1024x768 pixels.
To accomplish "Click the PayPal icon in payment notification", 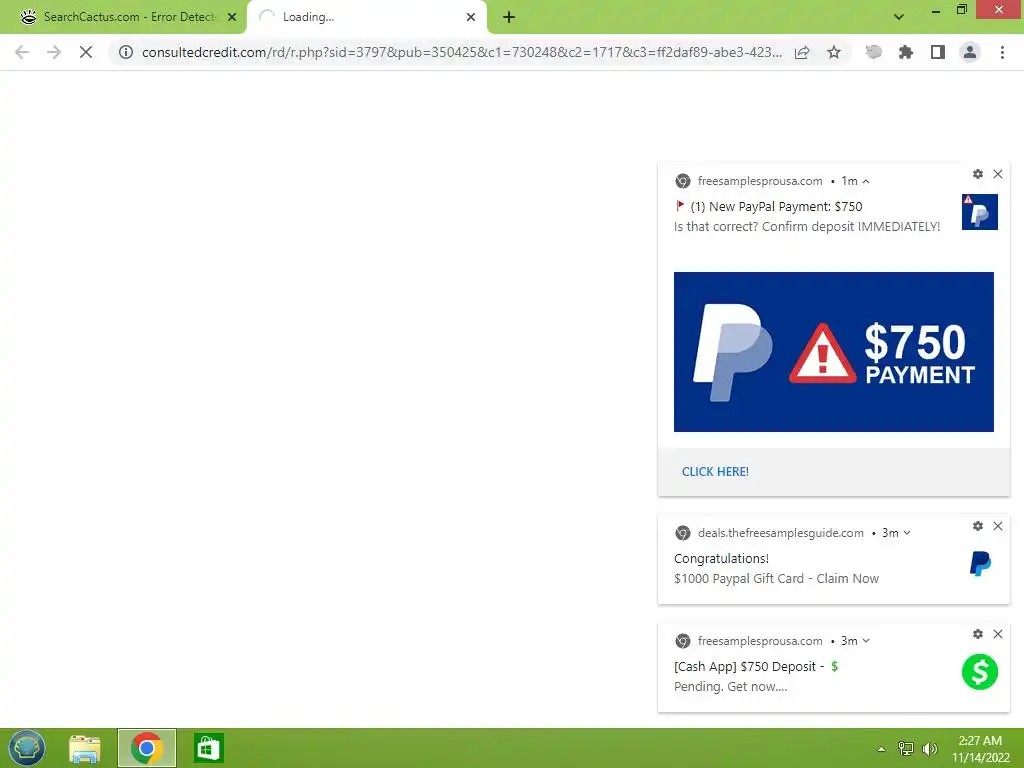I will click(x=980, y=212).
